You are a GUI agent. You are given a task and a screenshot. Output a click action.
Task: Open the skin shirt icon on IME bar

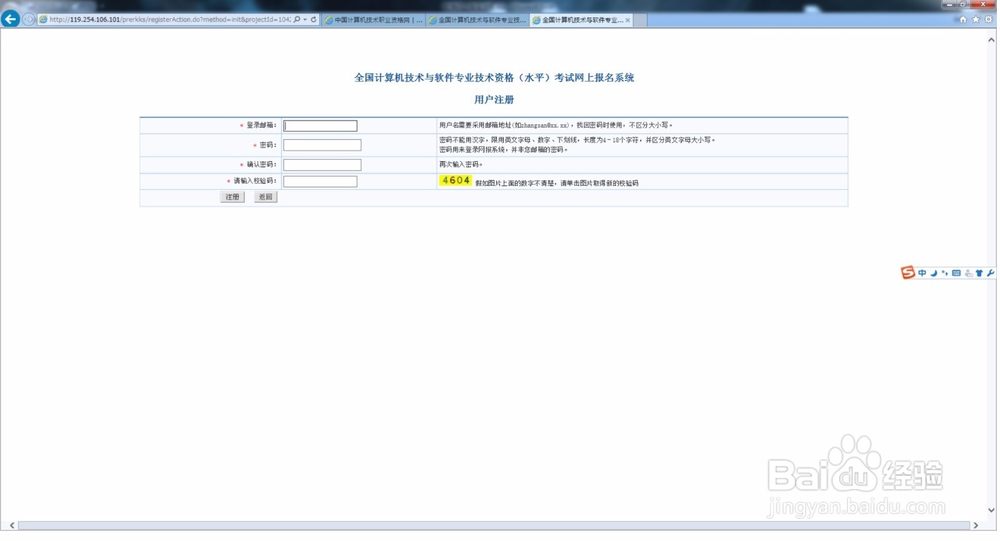pos(979,273)
